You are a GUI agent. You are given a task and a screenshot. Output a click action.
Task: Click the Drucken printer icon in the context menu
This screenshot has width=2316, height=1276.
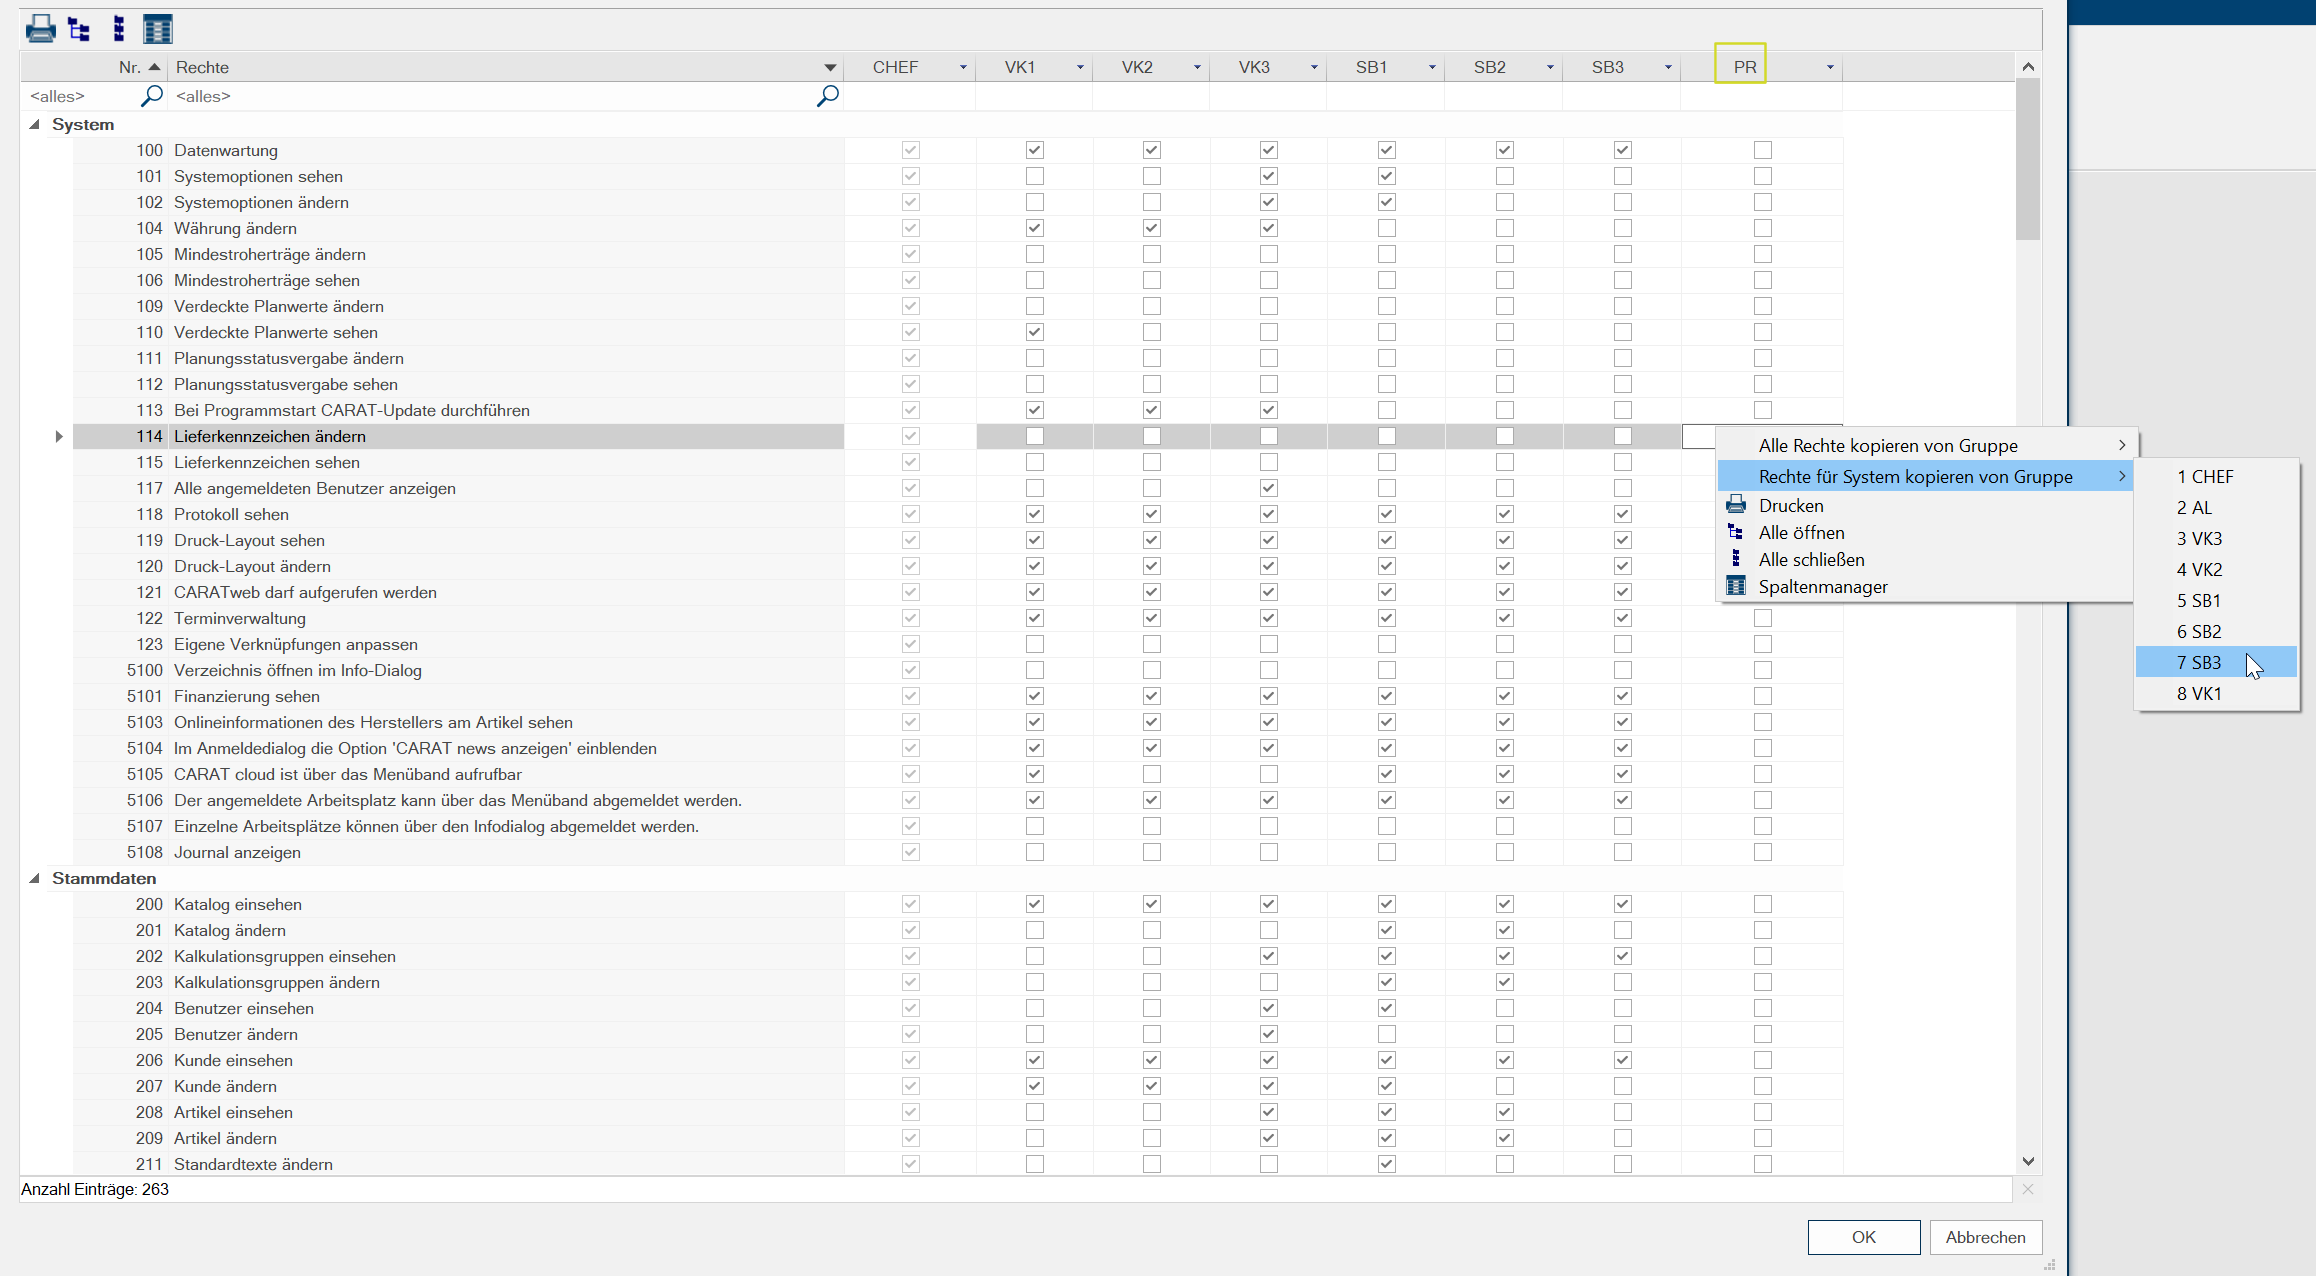coord(1736,505)
